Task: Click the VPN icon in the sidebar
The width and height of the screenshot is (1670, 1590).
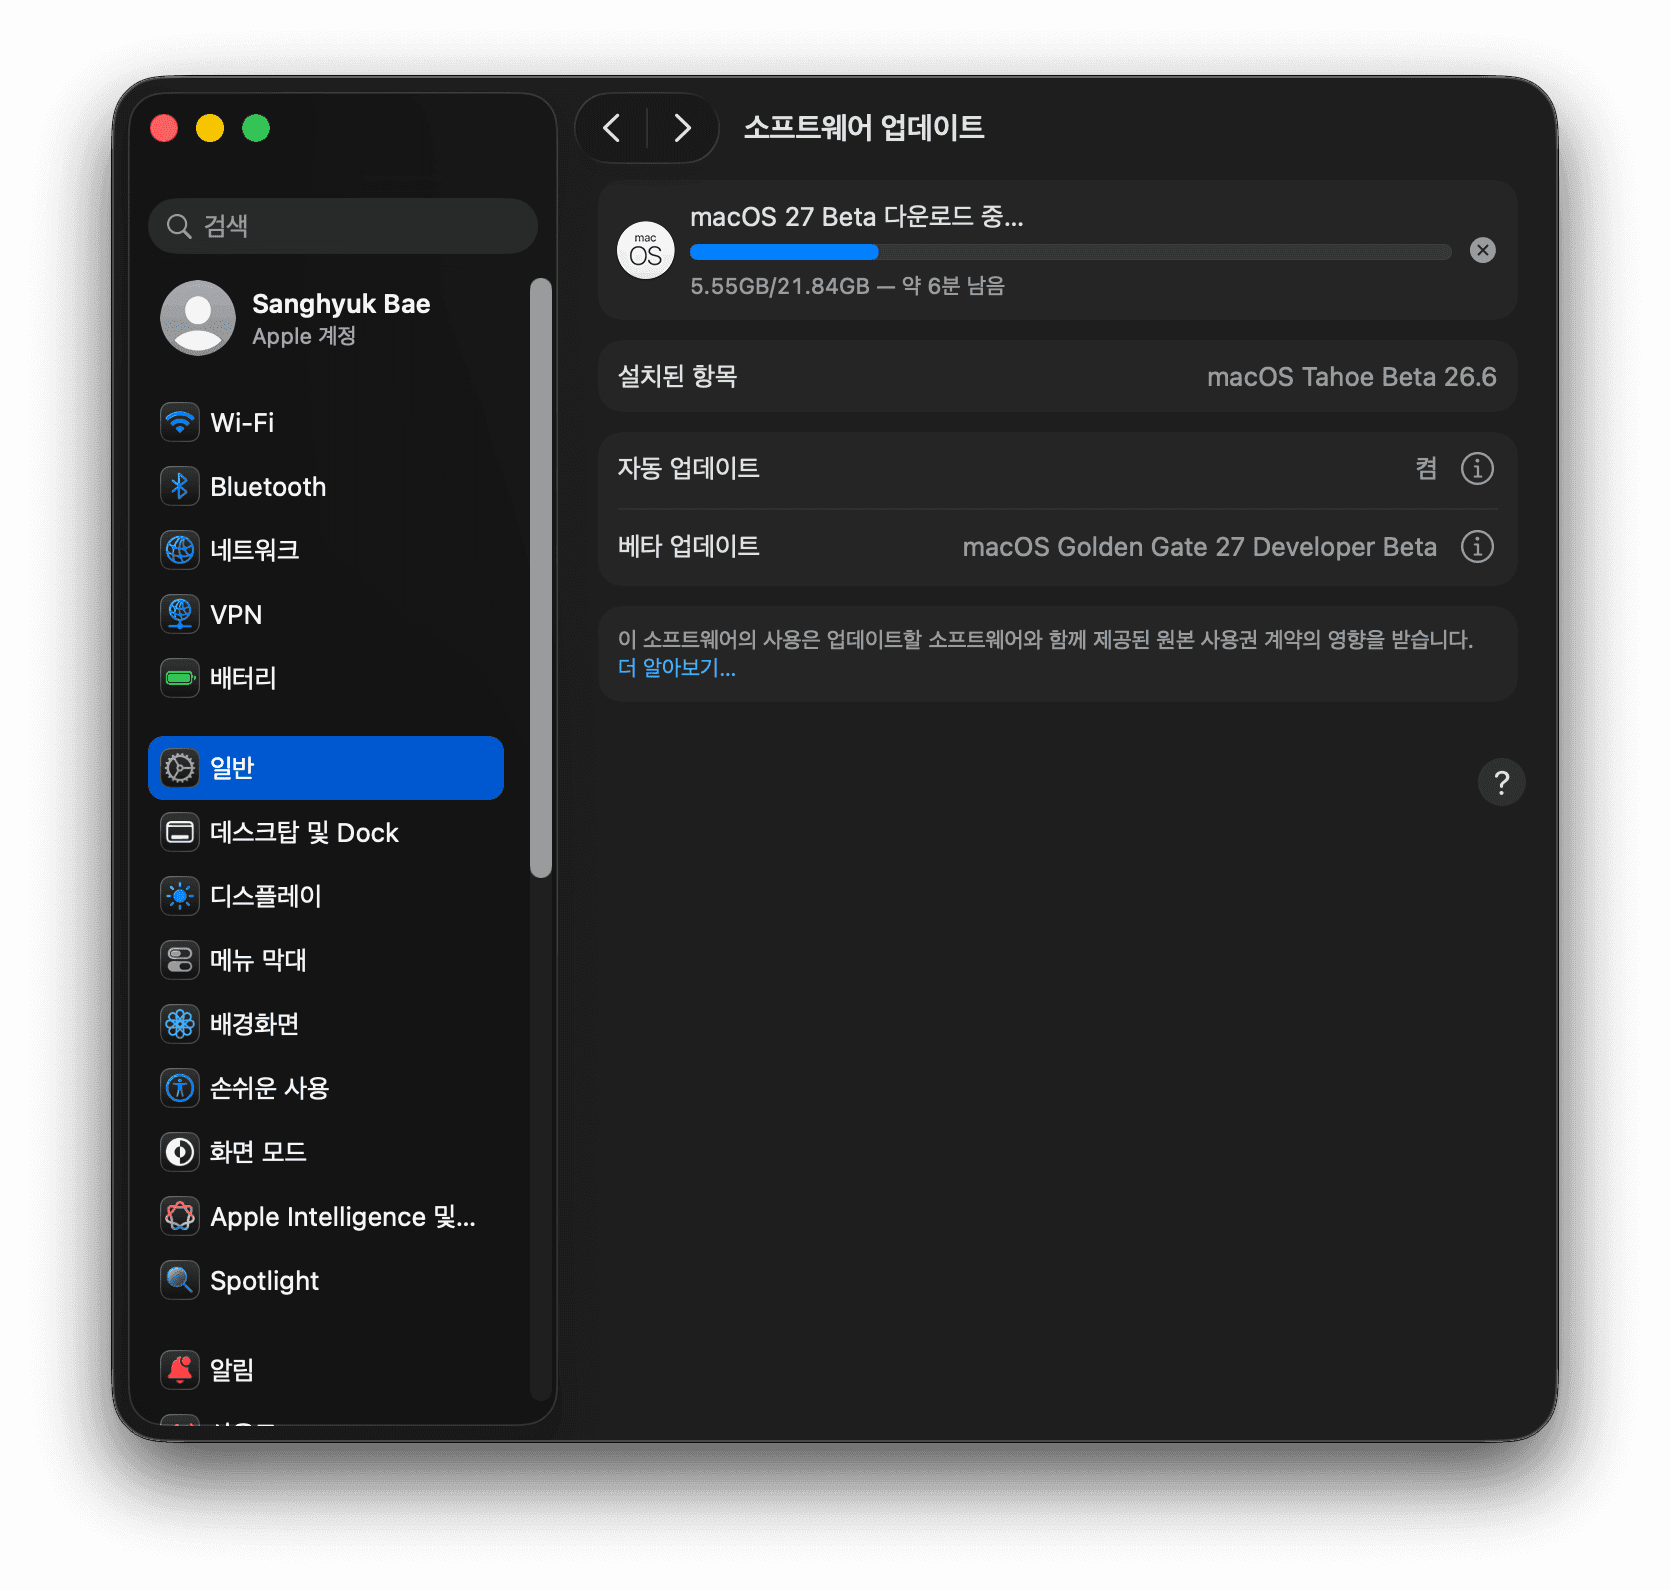Action: pyautogui.click(x=180, y=614)
